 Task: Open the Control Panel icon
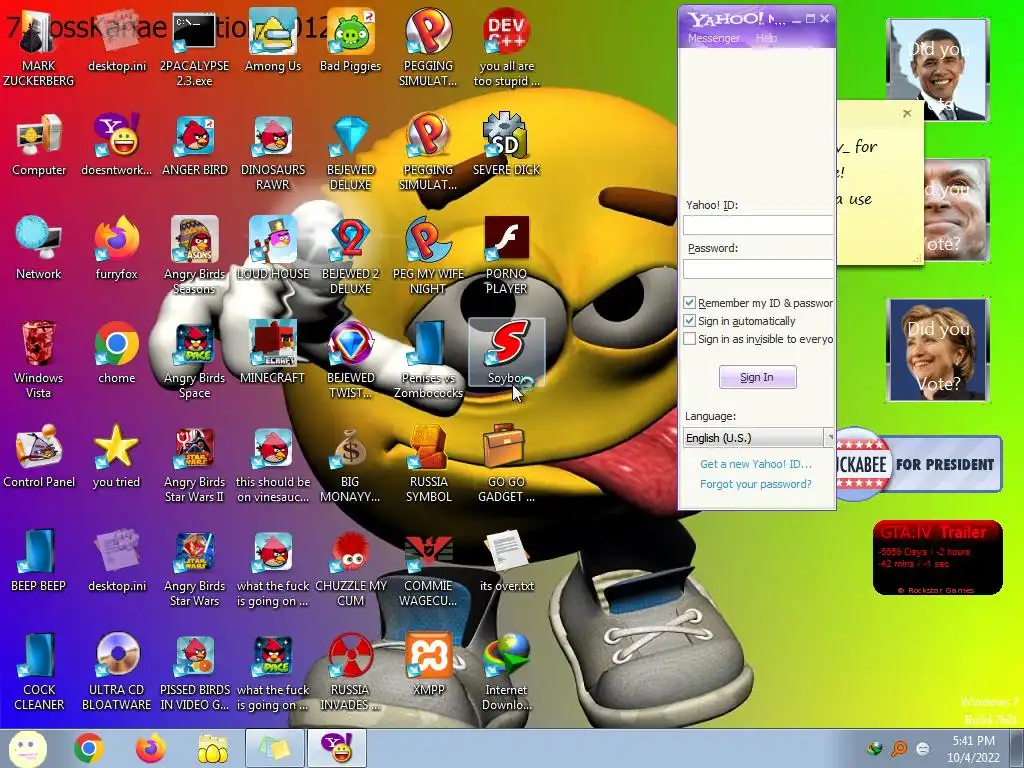39,456
